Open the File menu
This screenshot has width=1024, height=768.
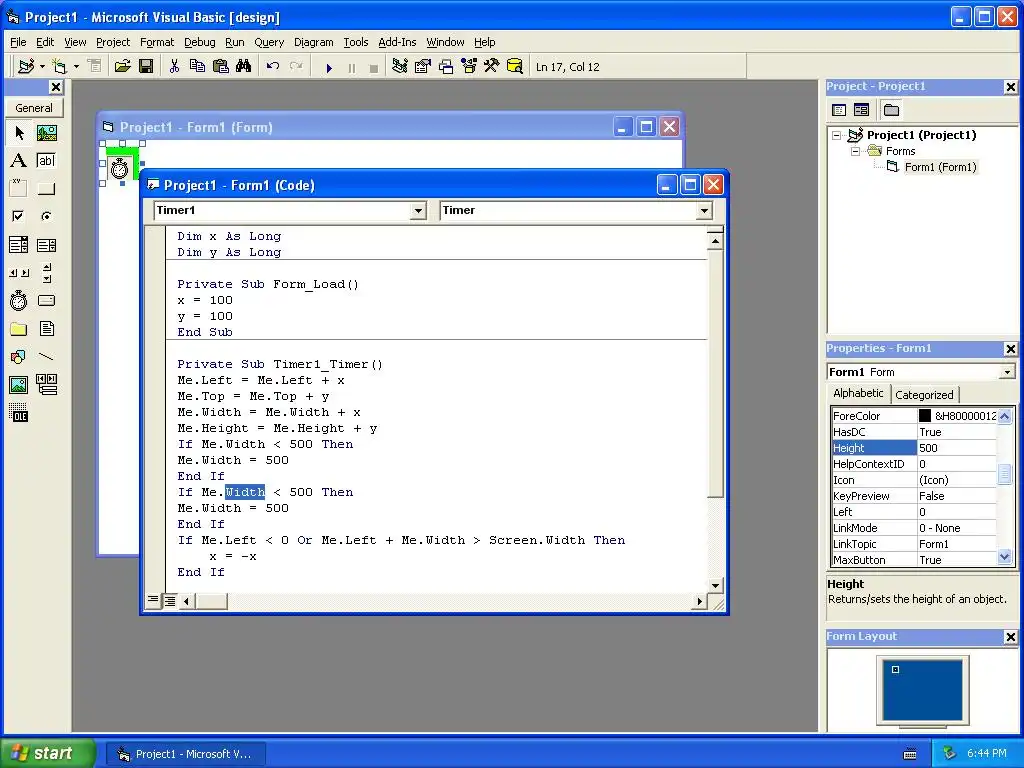pos(18,42)
